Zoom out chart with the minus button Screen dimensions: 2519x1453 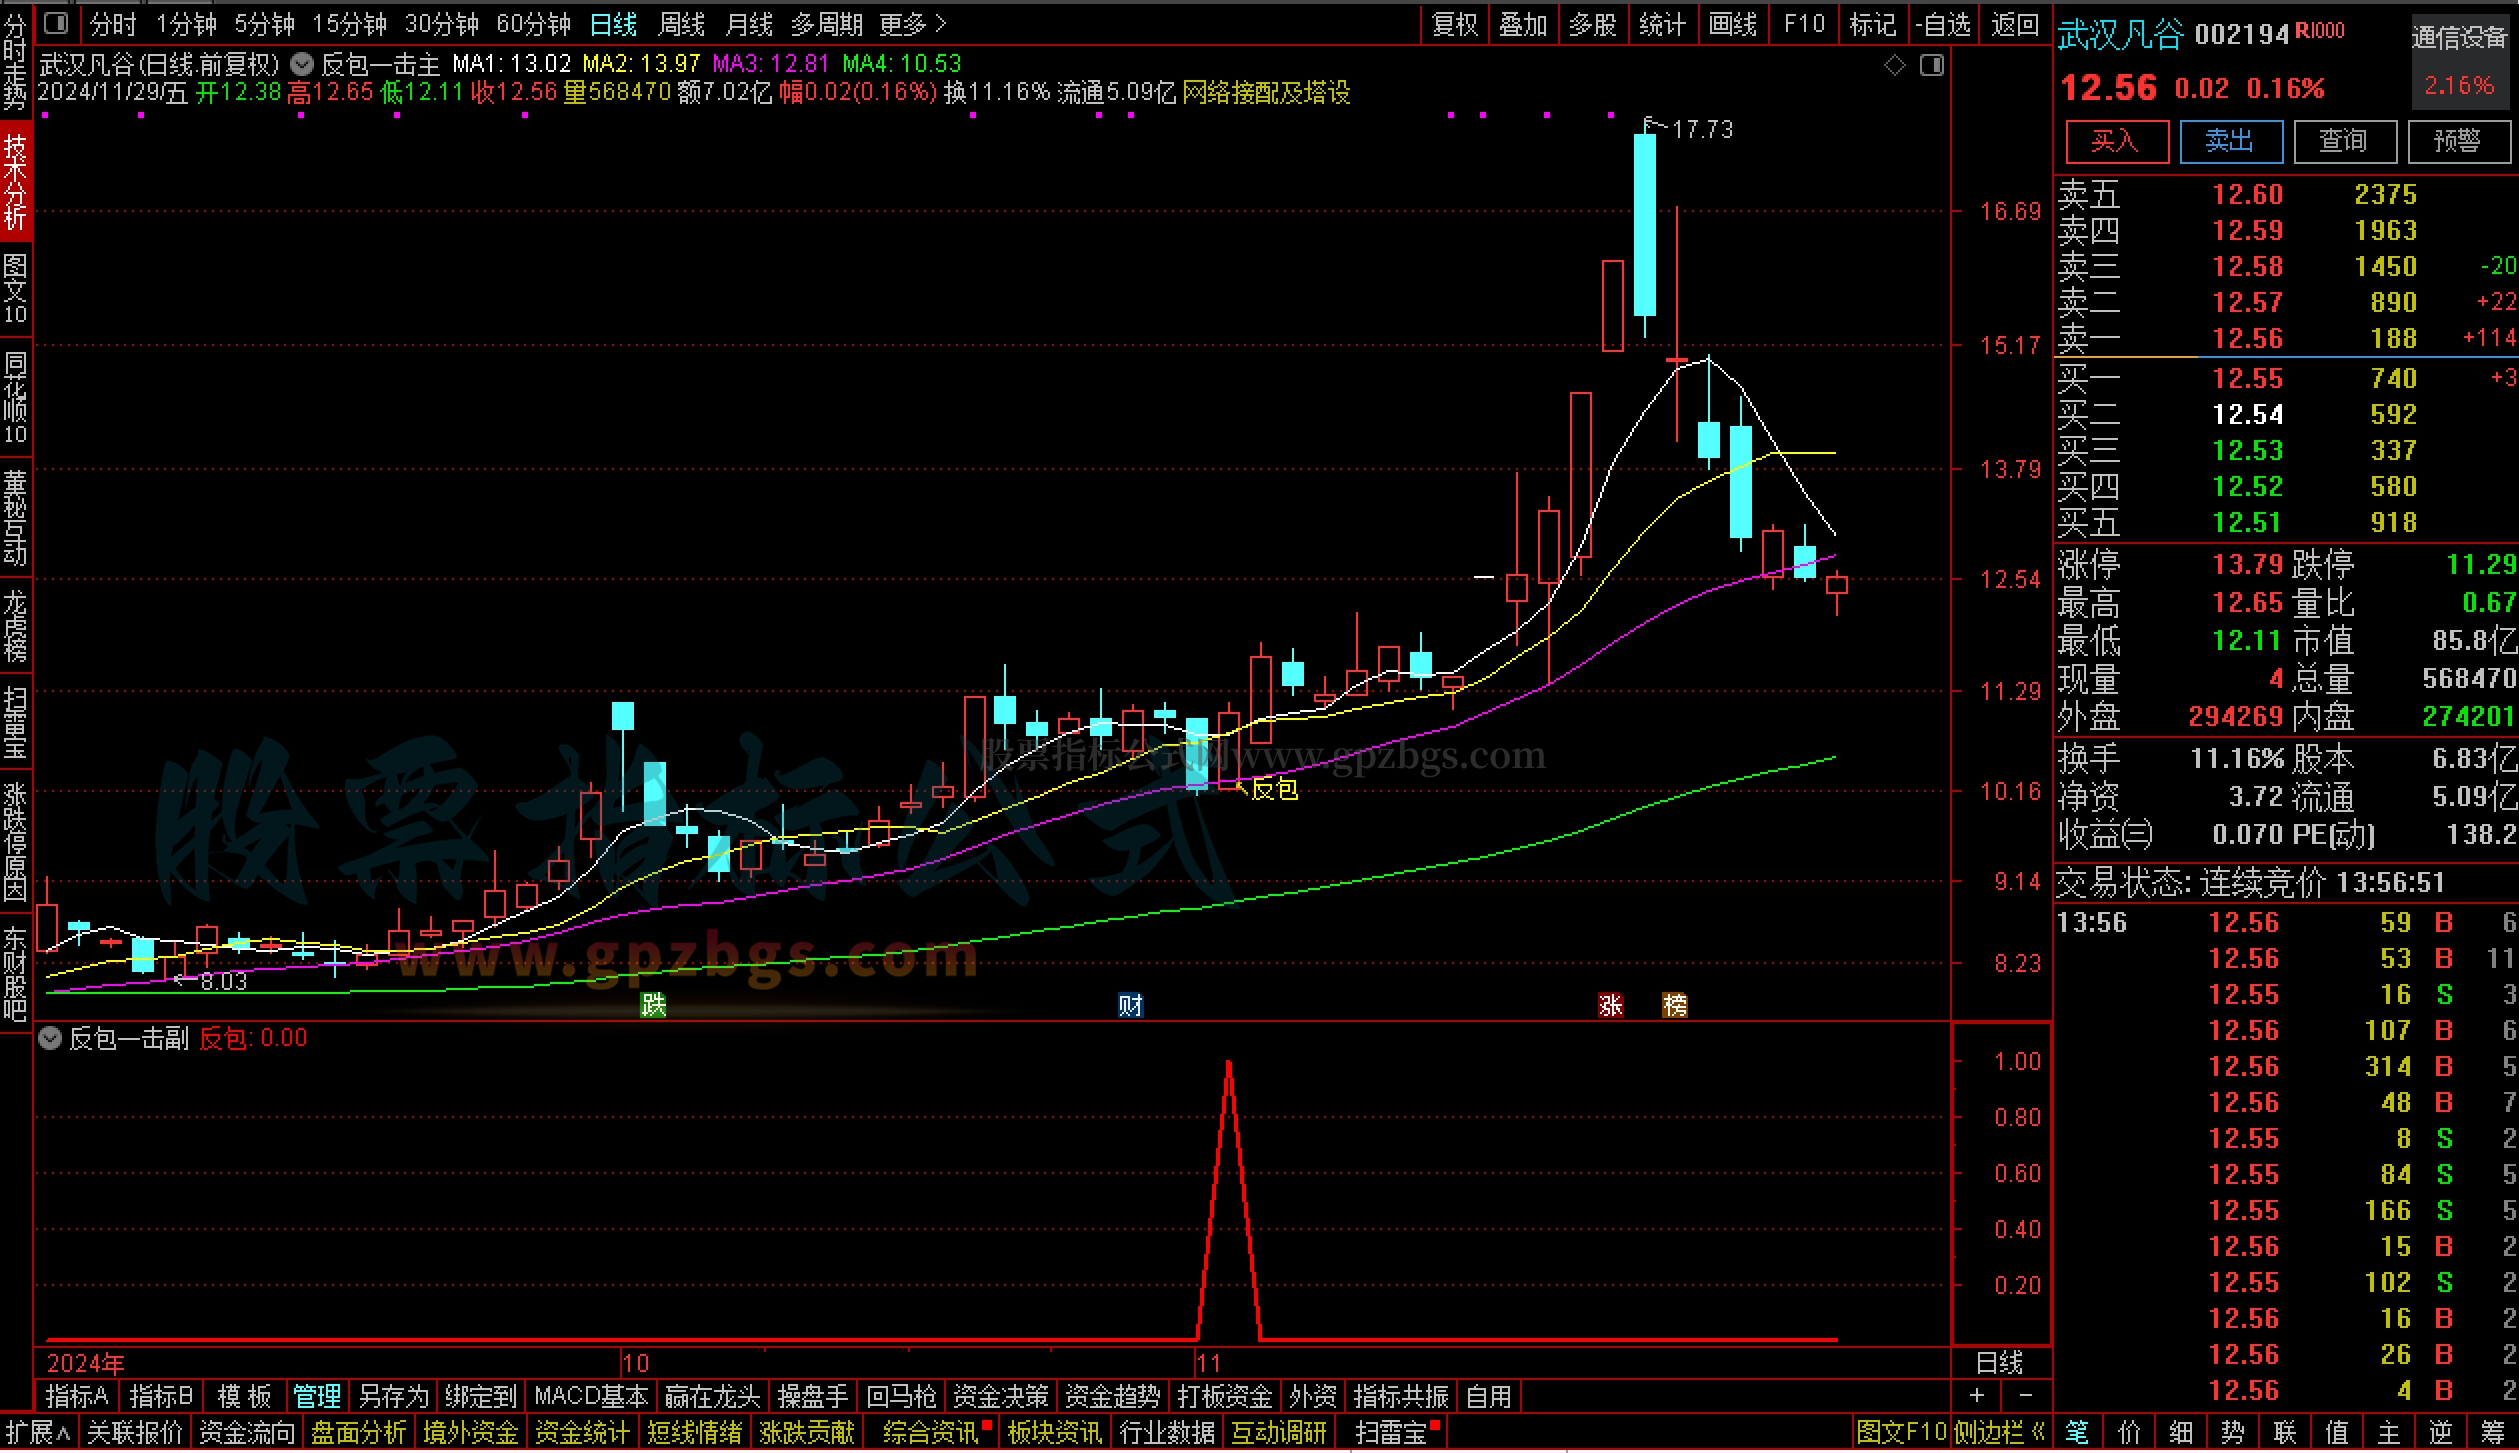(2026, 1395)
